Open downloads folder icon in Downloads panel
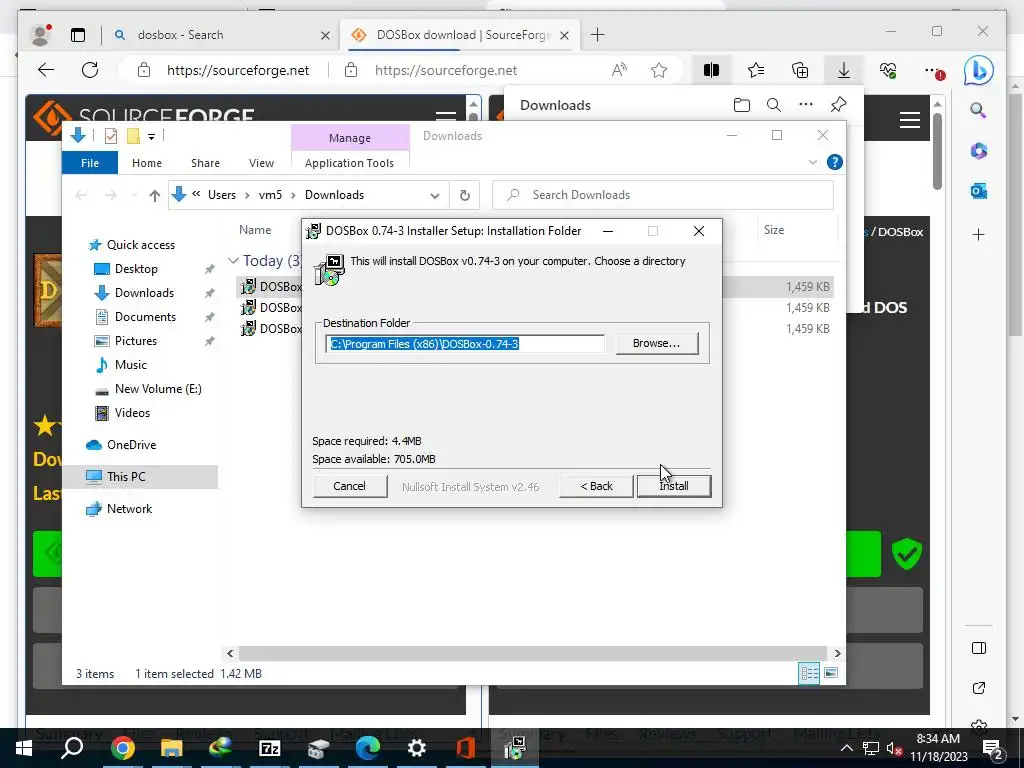 [x=741, y=104]
